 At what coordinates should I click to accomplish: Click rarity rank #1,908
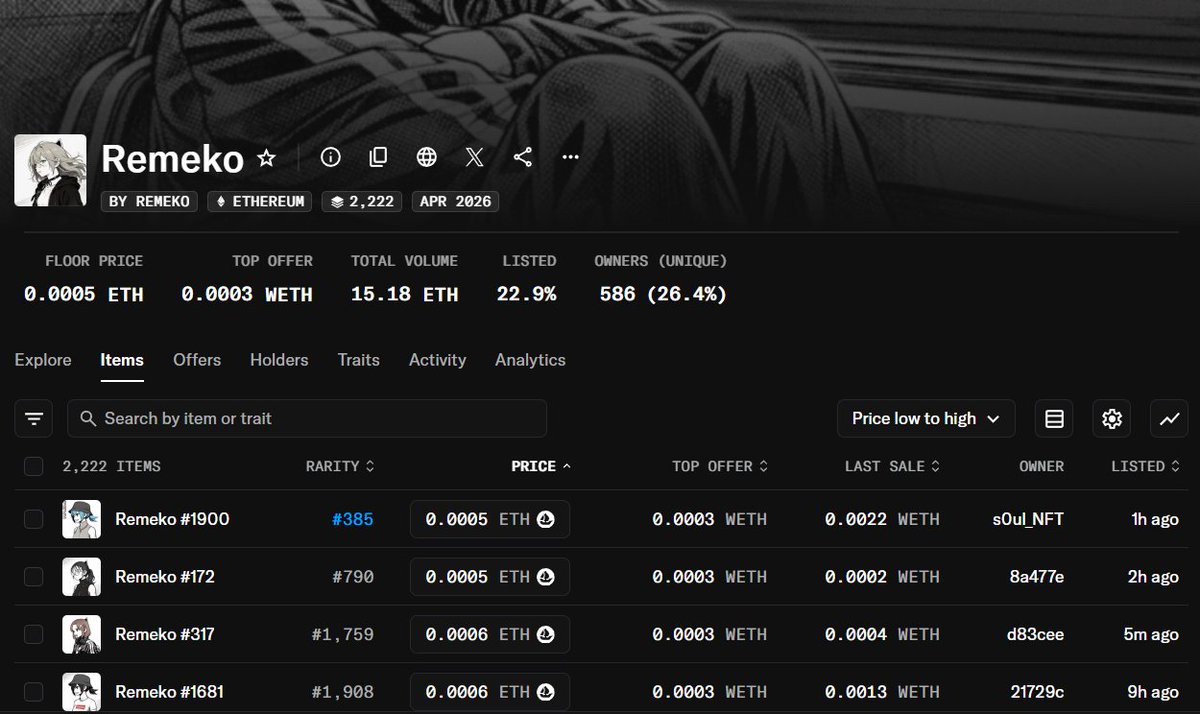(342, 692)
